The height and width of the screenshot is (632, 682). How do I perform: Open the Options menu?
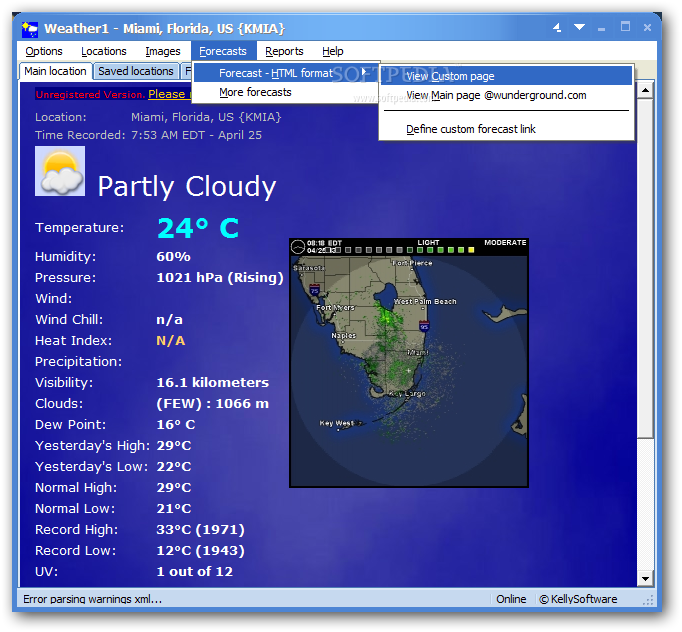click(x=44, y=51)
